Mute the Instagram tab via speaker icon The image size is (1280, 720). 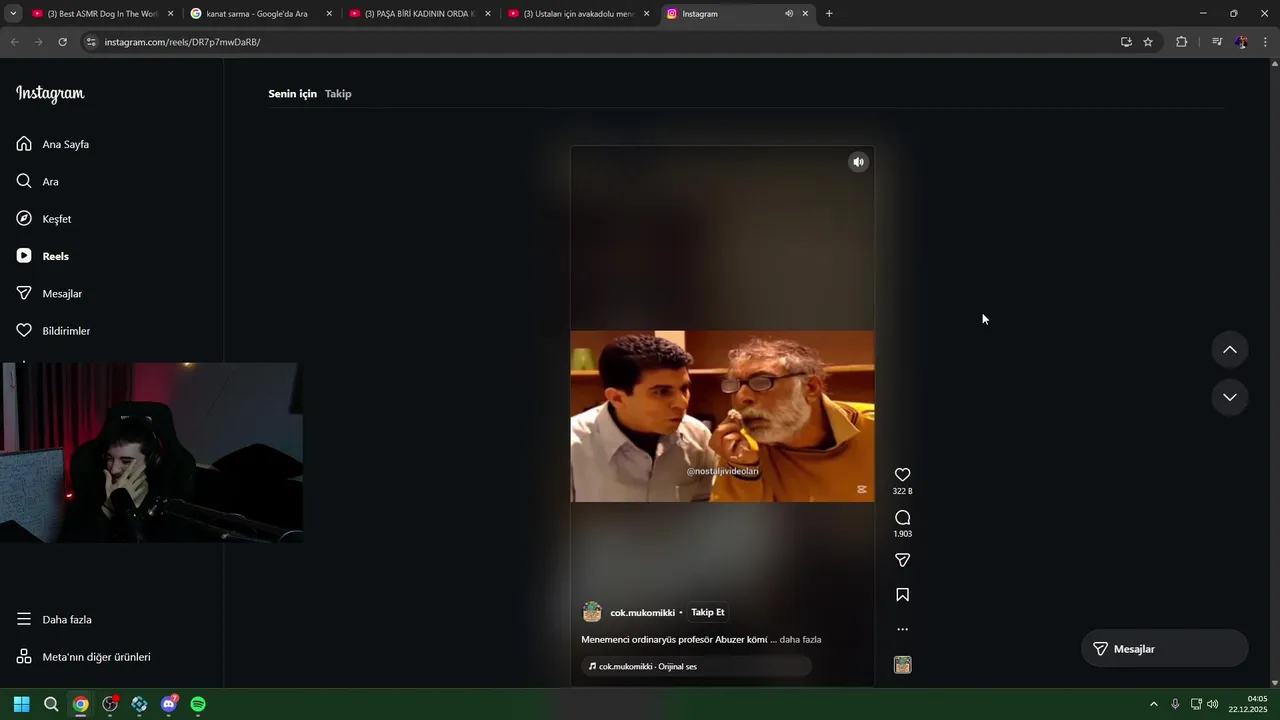tap(789, 14)
